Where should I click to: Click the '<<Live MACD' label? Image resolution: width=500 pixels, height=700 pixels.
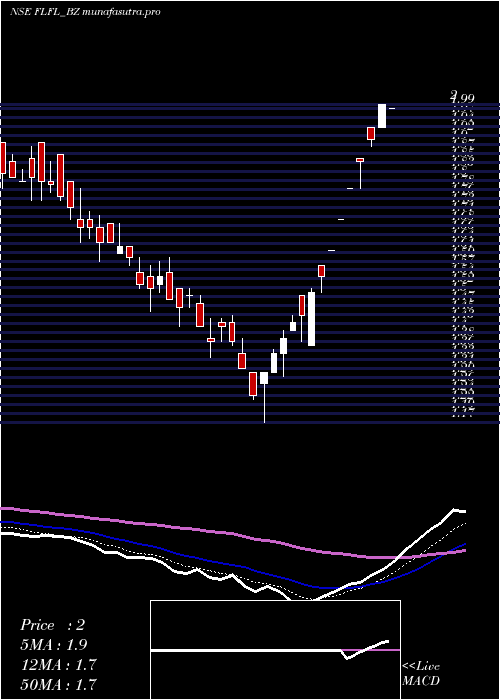[421, 673]
